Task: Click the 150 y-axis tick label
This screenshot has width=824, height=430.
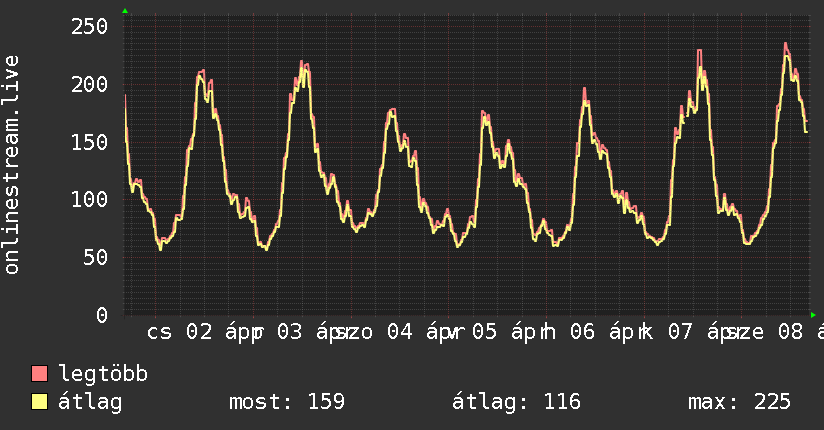Action: point(89,142)
